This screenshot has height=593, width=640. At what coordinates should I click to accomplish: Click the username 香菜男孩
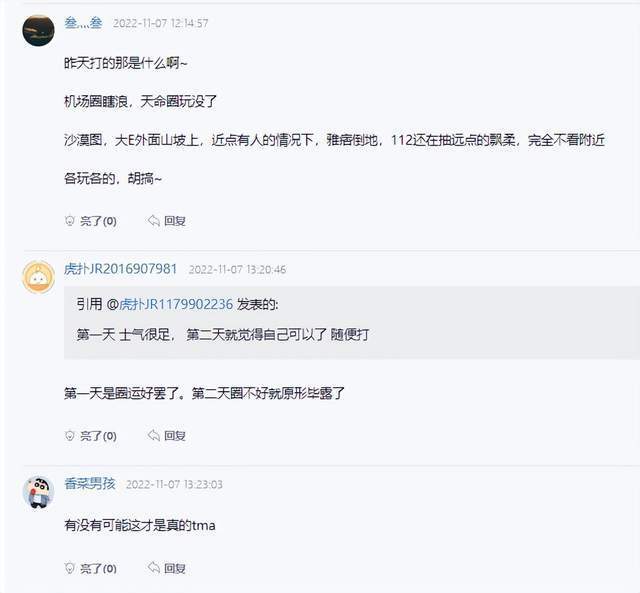tap(90, 484)
